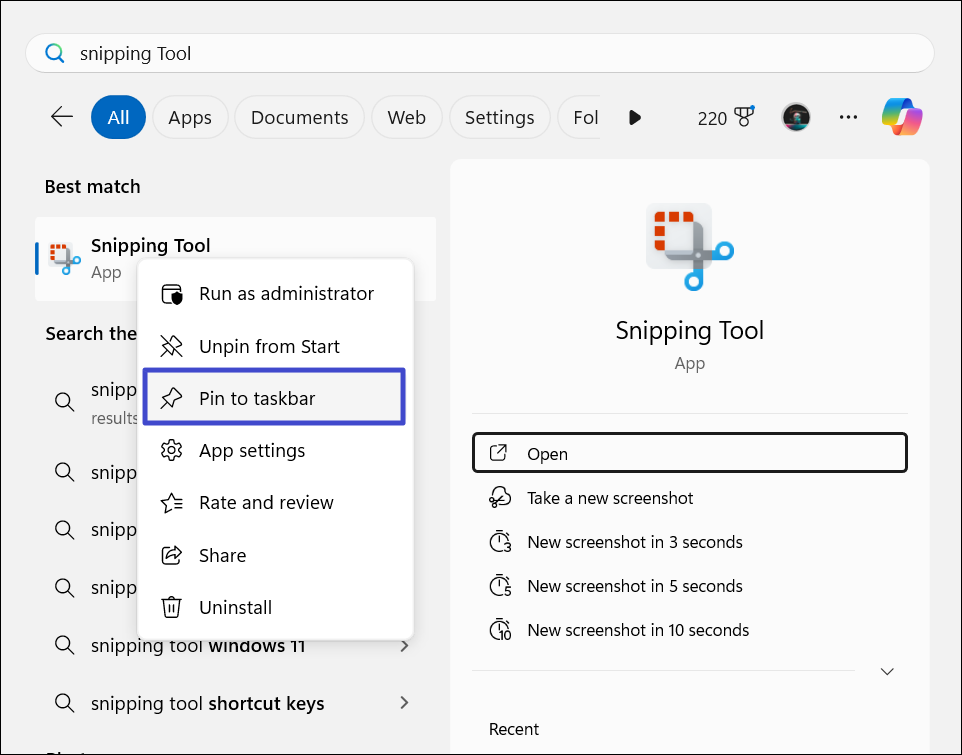Open the three-dot more options menu

(848, 117)
